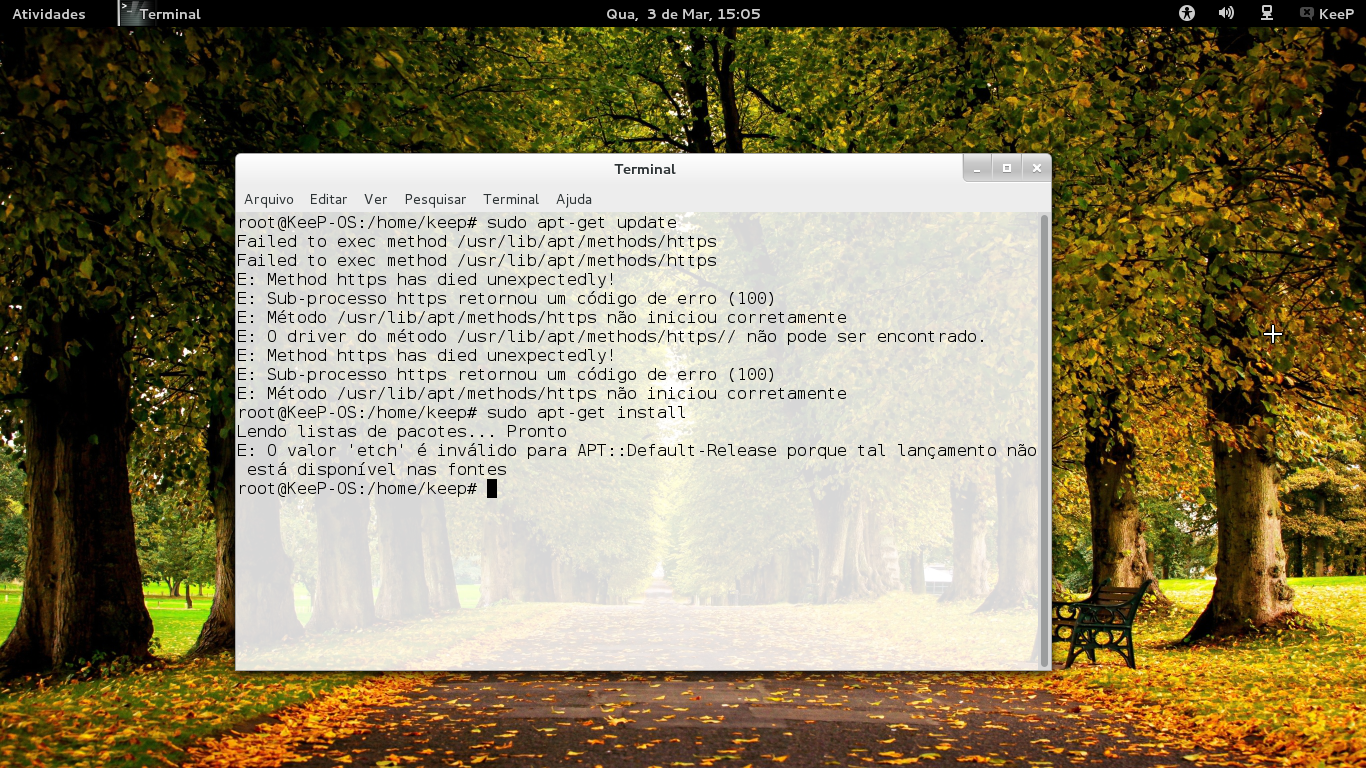Open the network connection icon
The width and height of the screenshot is (1366, 768).
point(1266,13)
